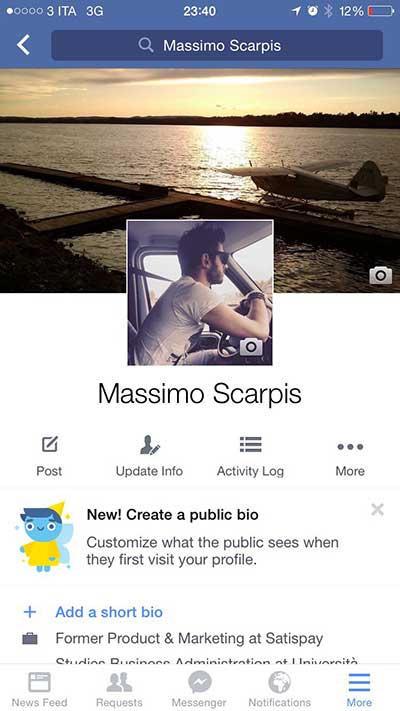Tap the back arrow in header

tap(23, 45)
